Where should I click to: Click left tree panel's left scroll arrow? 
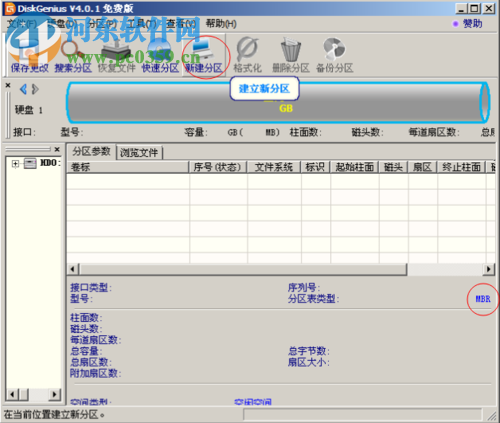click(x=13, y=395)
